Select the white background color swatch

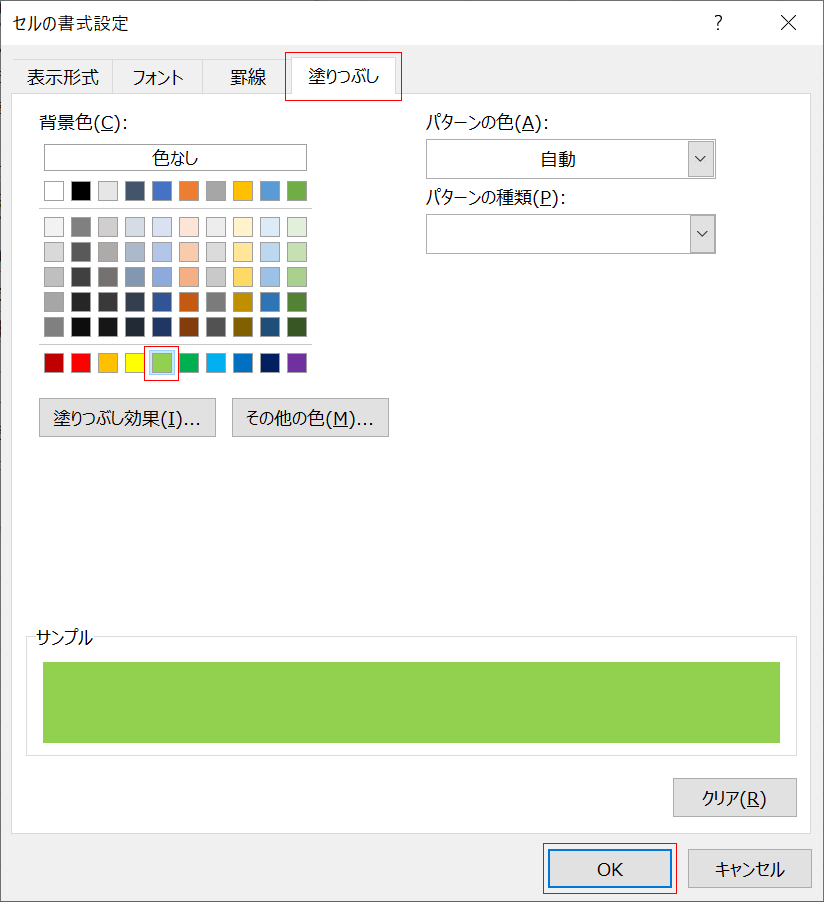(x=53, y=190)
